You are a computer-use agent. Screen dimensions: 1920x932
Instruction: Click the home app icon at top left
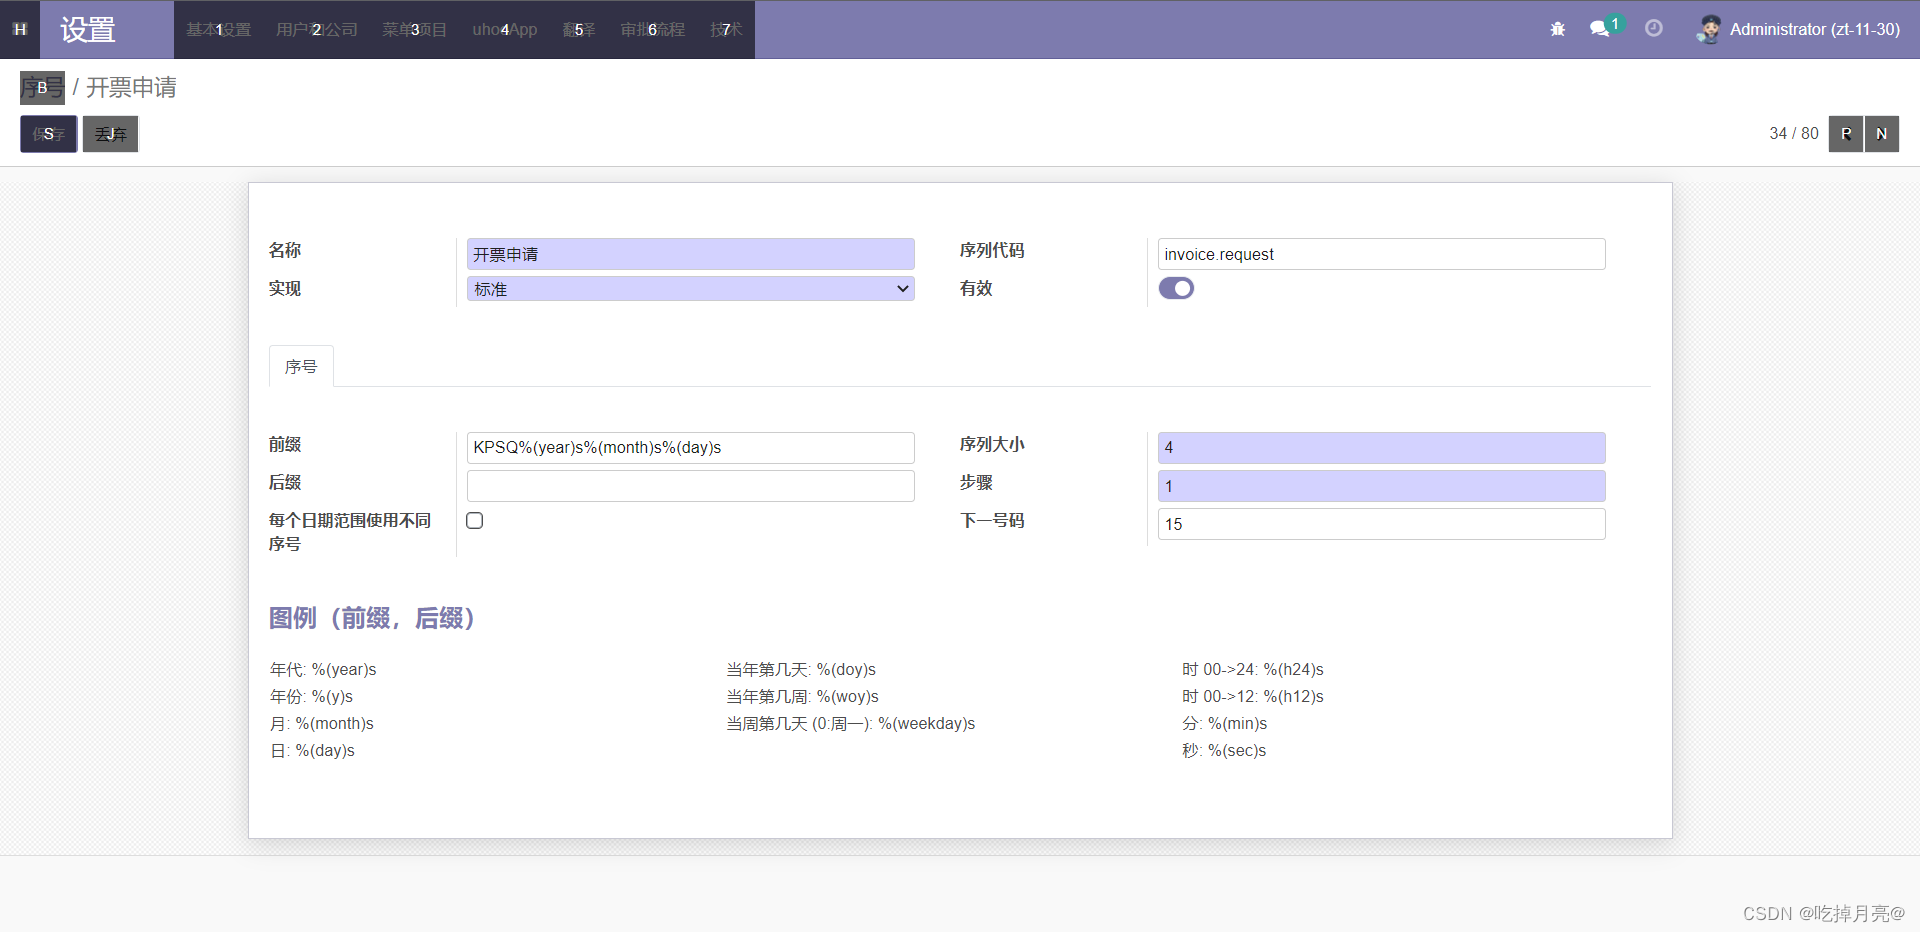pyautogui.click(x=19, y=29)
